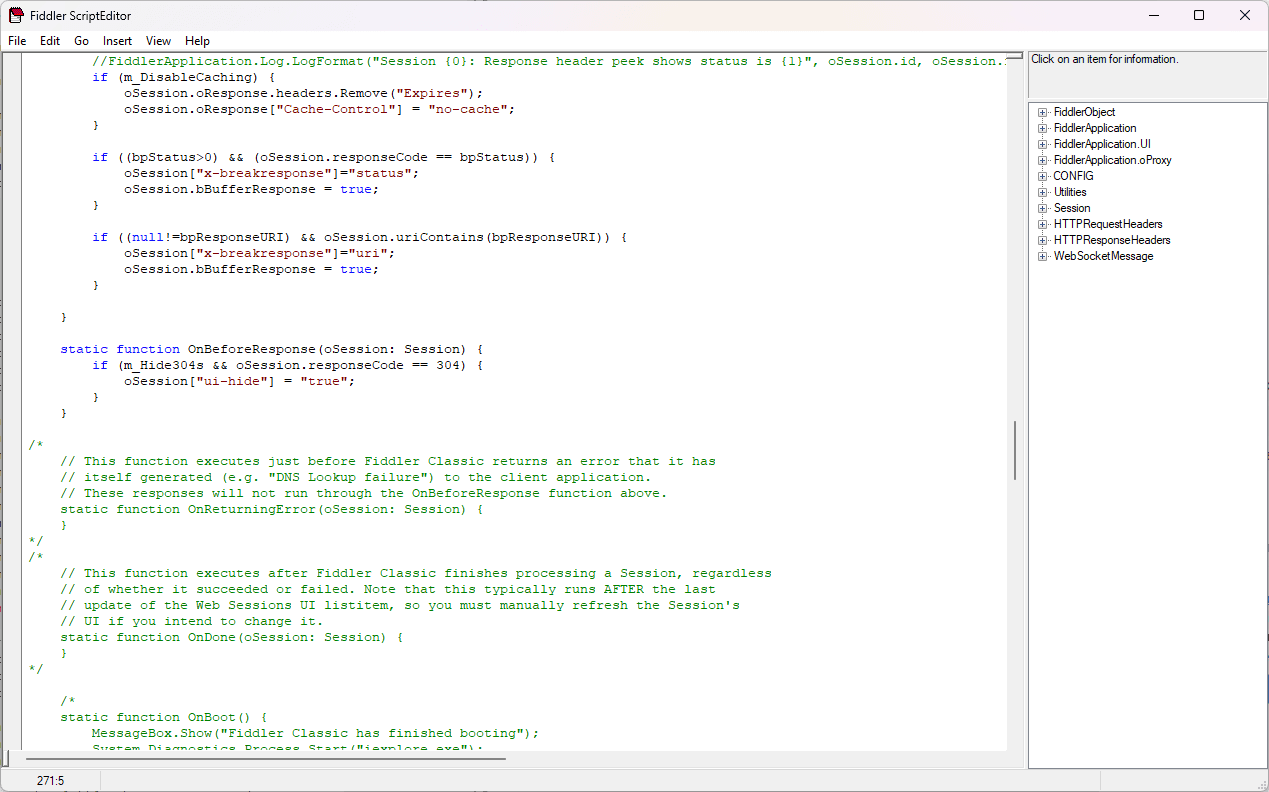
Task: Open the Edit menu
Action: pyautogui.click(x=50, y=41)
